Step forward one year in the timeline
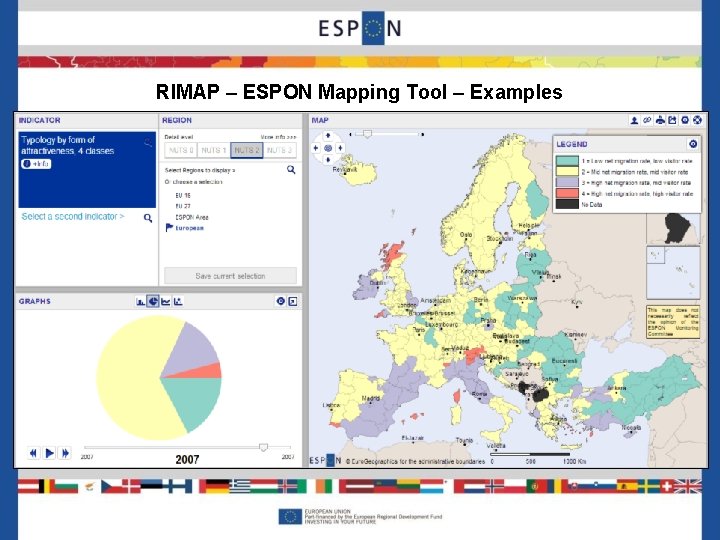Viewport: 720px width, 540px height. tap(65, 453)
